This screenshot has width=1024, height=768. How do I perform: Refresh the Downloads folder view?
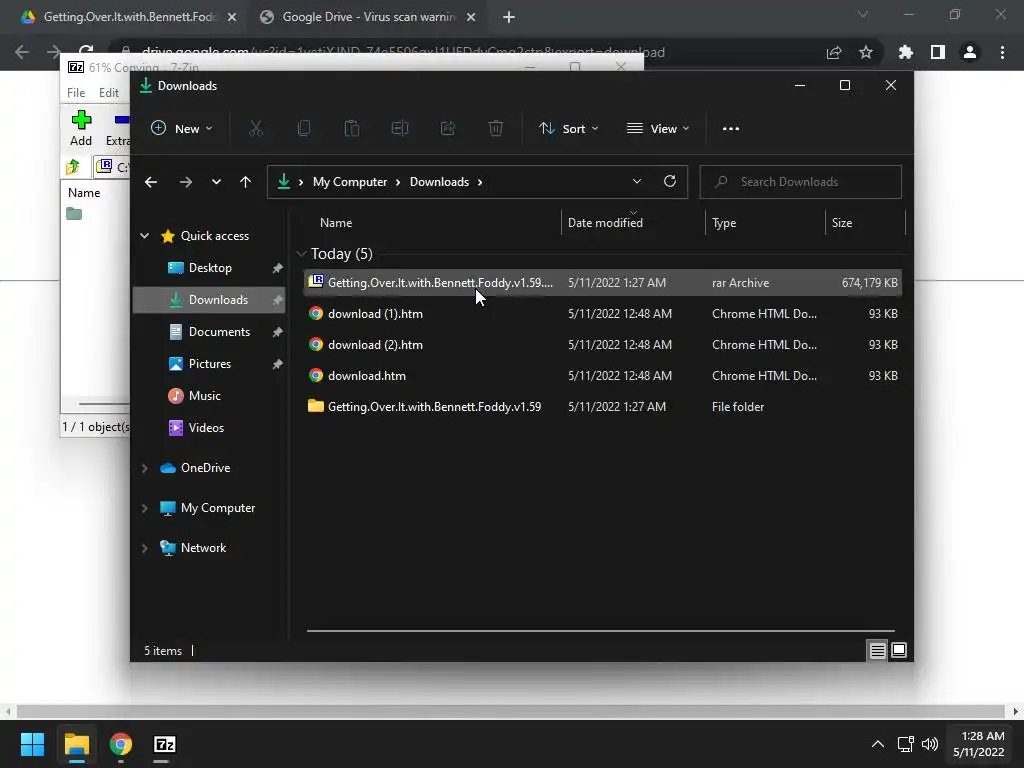669,182
